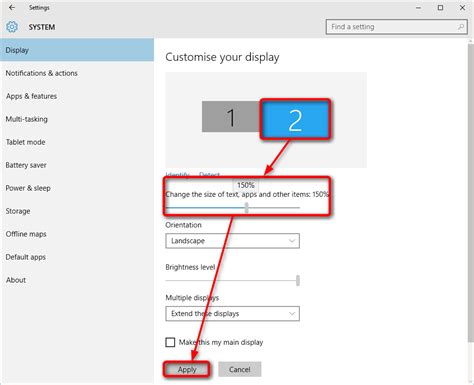
Task: Click the search magnifier icon
Action: point(461,27)
